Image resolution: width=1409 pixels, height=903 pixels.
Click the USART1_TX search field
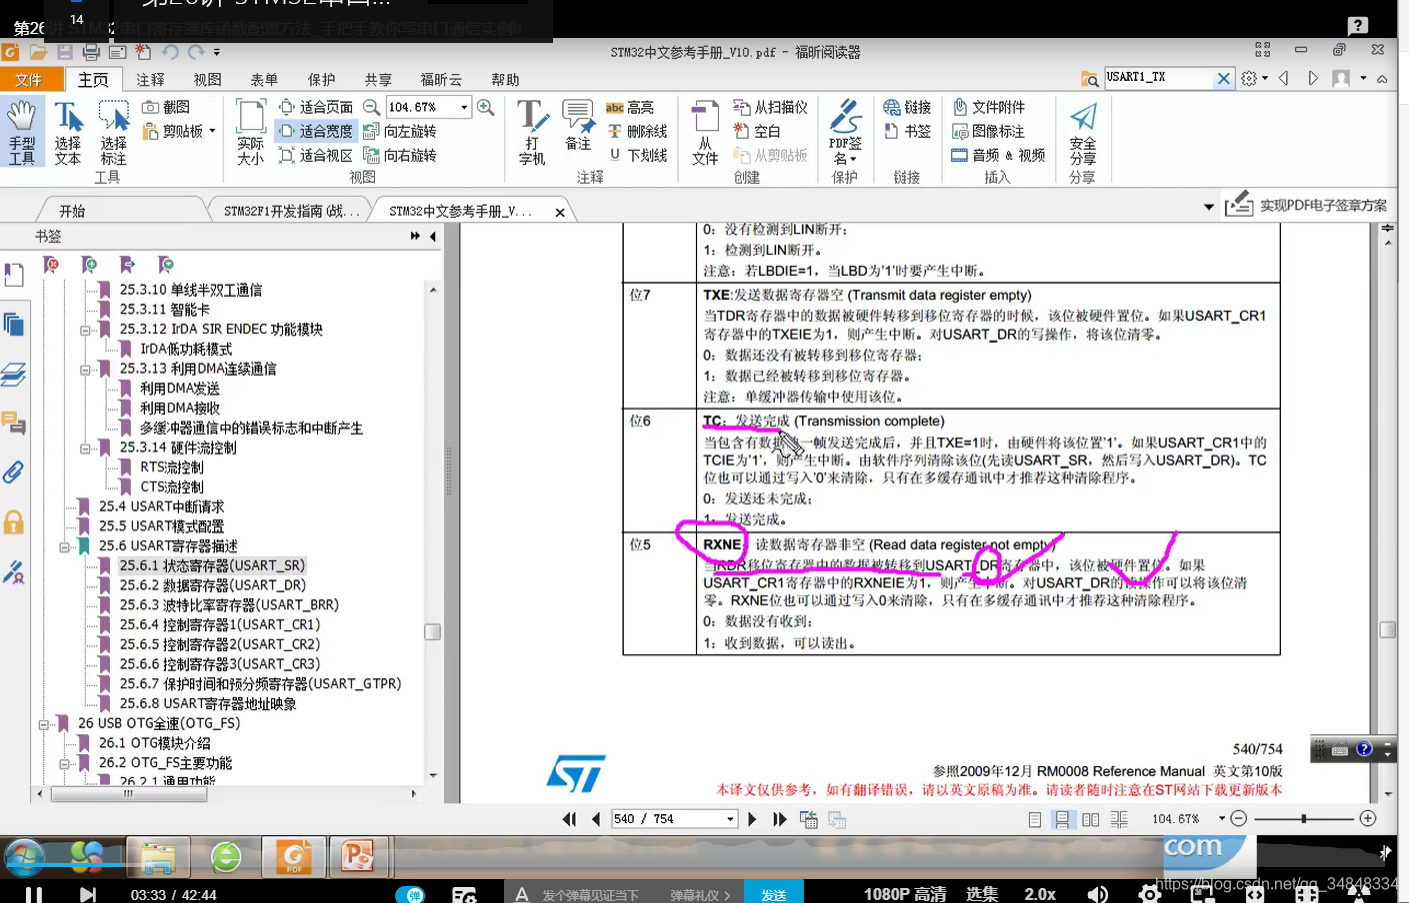pos(1157,77)
